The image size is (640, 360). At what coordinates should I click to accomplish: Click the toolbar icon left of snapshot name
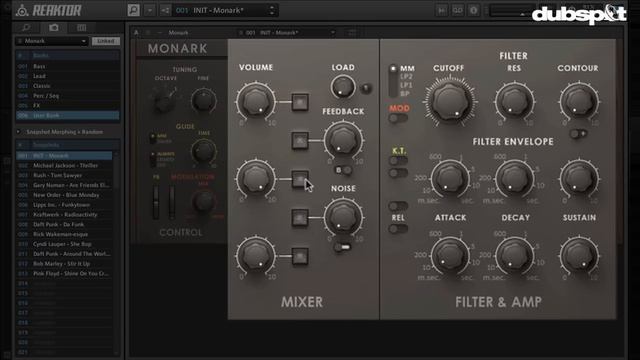165,10
